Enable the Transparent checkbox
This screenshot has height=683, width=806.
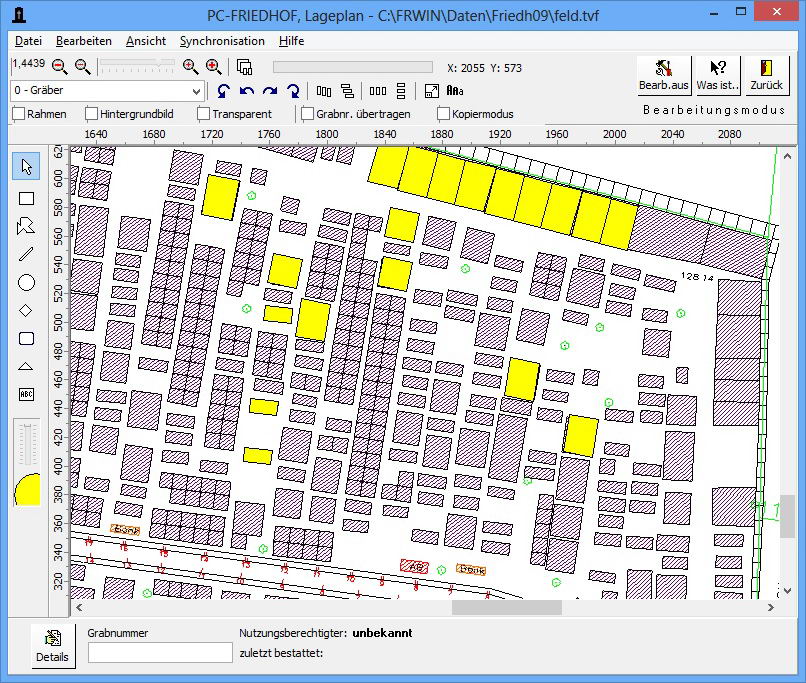[x=204, y=114]
